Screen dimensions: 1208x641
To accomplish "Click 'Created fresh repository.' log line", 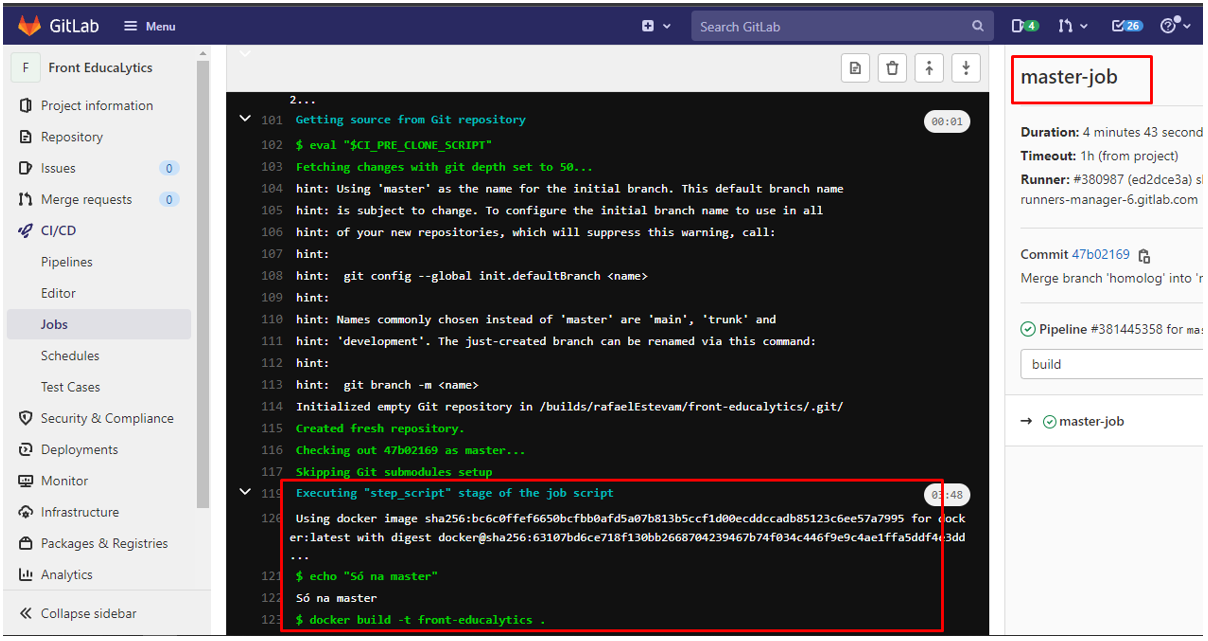I will pos(380,428).
